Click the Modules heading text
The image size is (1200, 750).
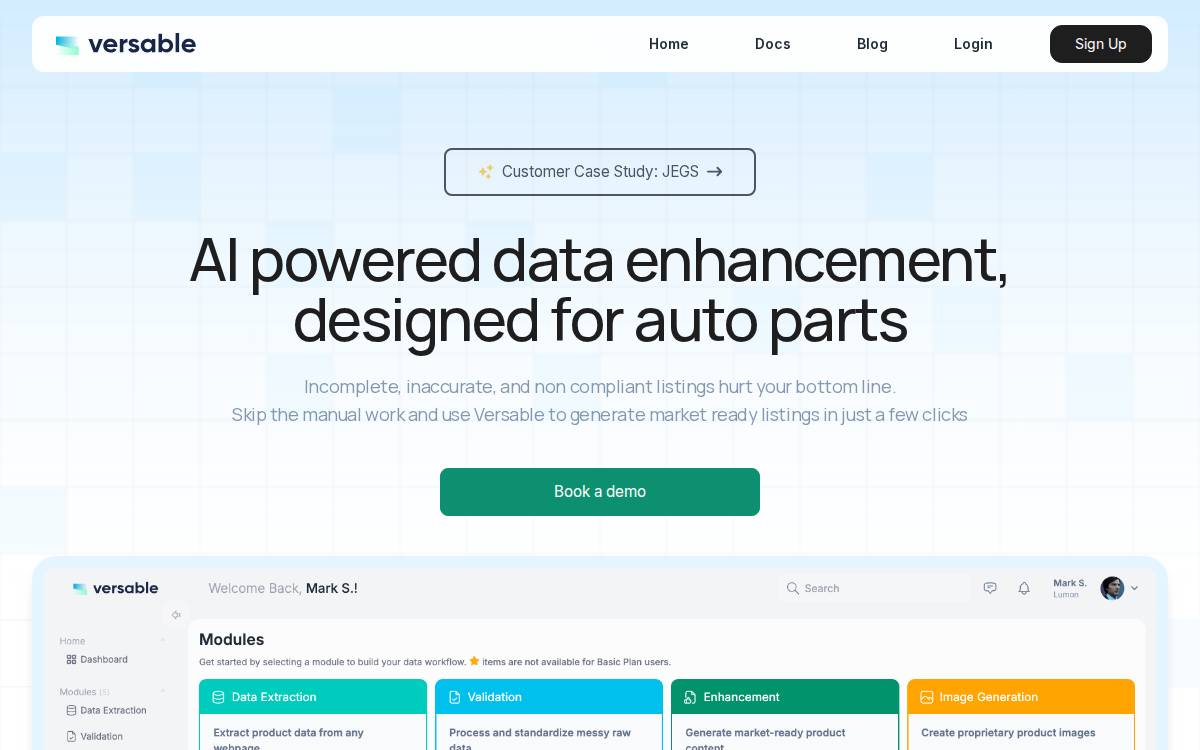point(232,639)
